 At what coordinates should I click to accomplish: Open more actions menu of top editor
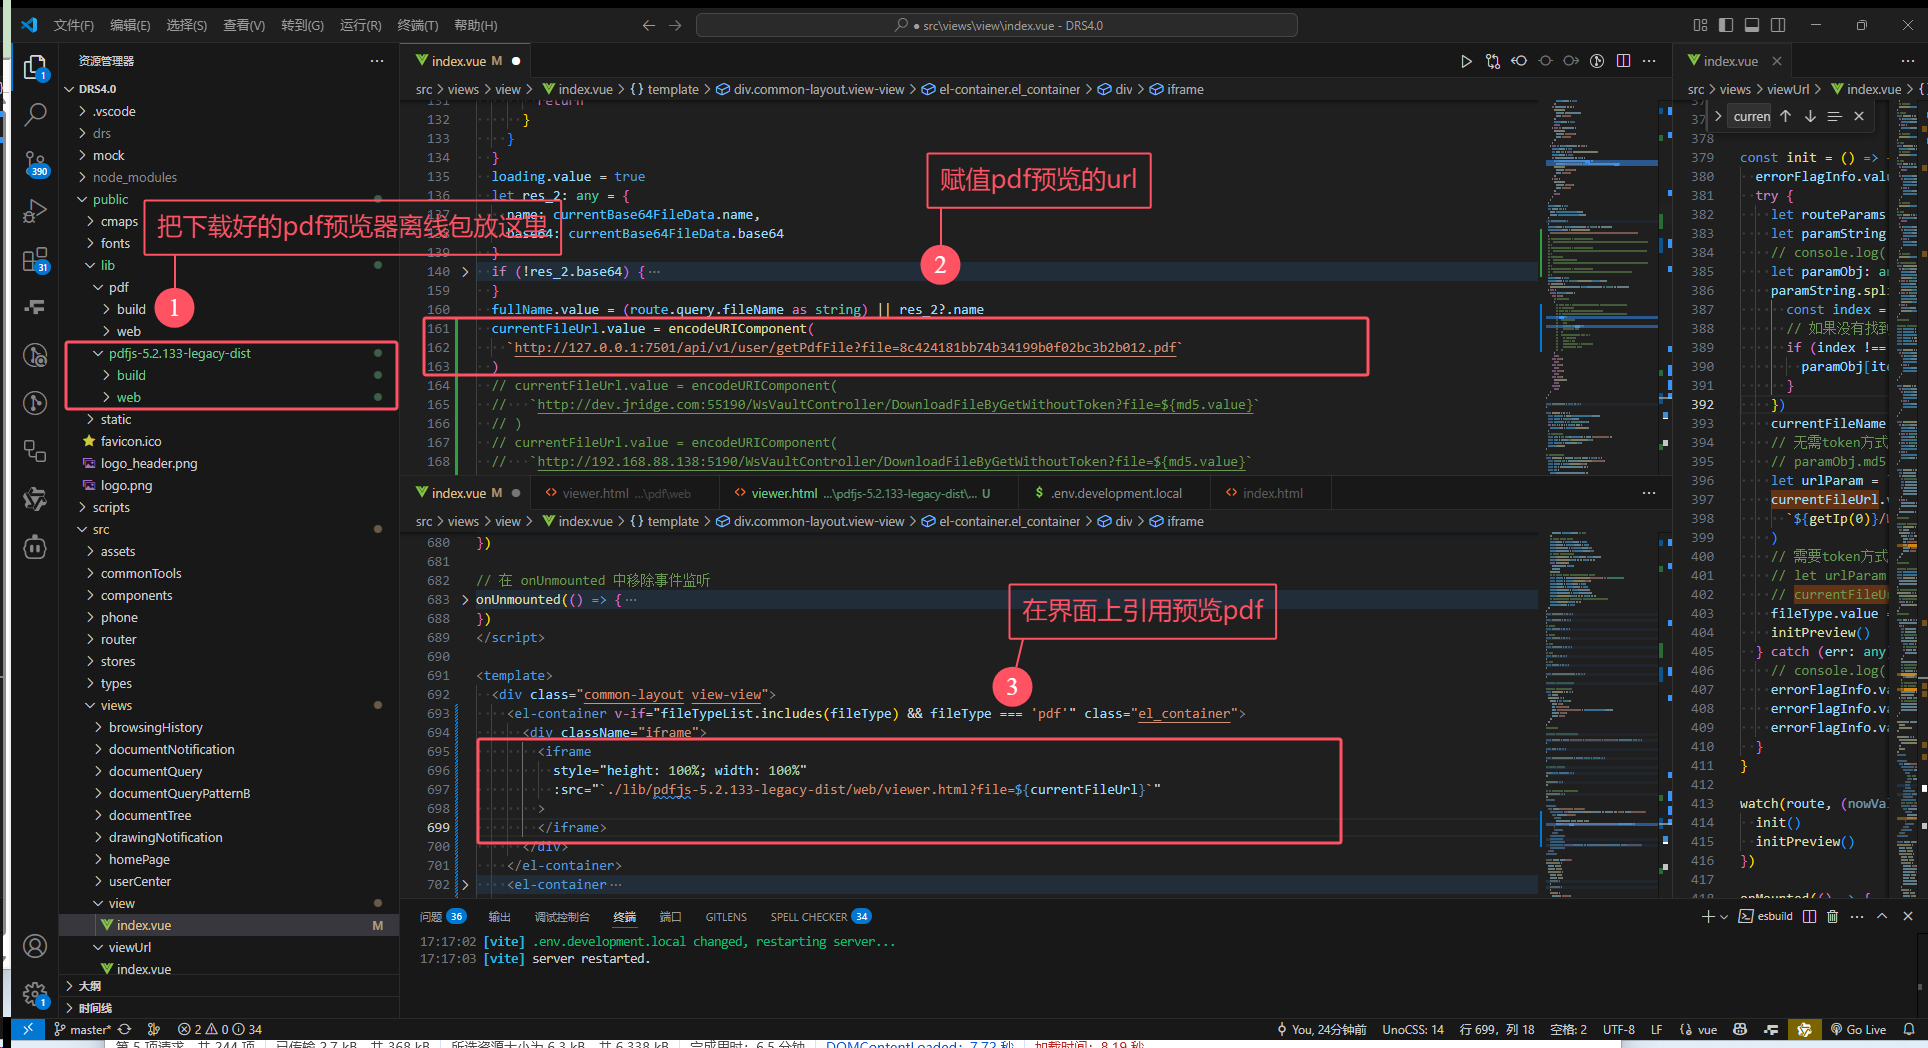[x=1649, y=61]
